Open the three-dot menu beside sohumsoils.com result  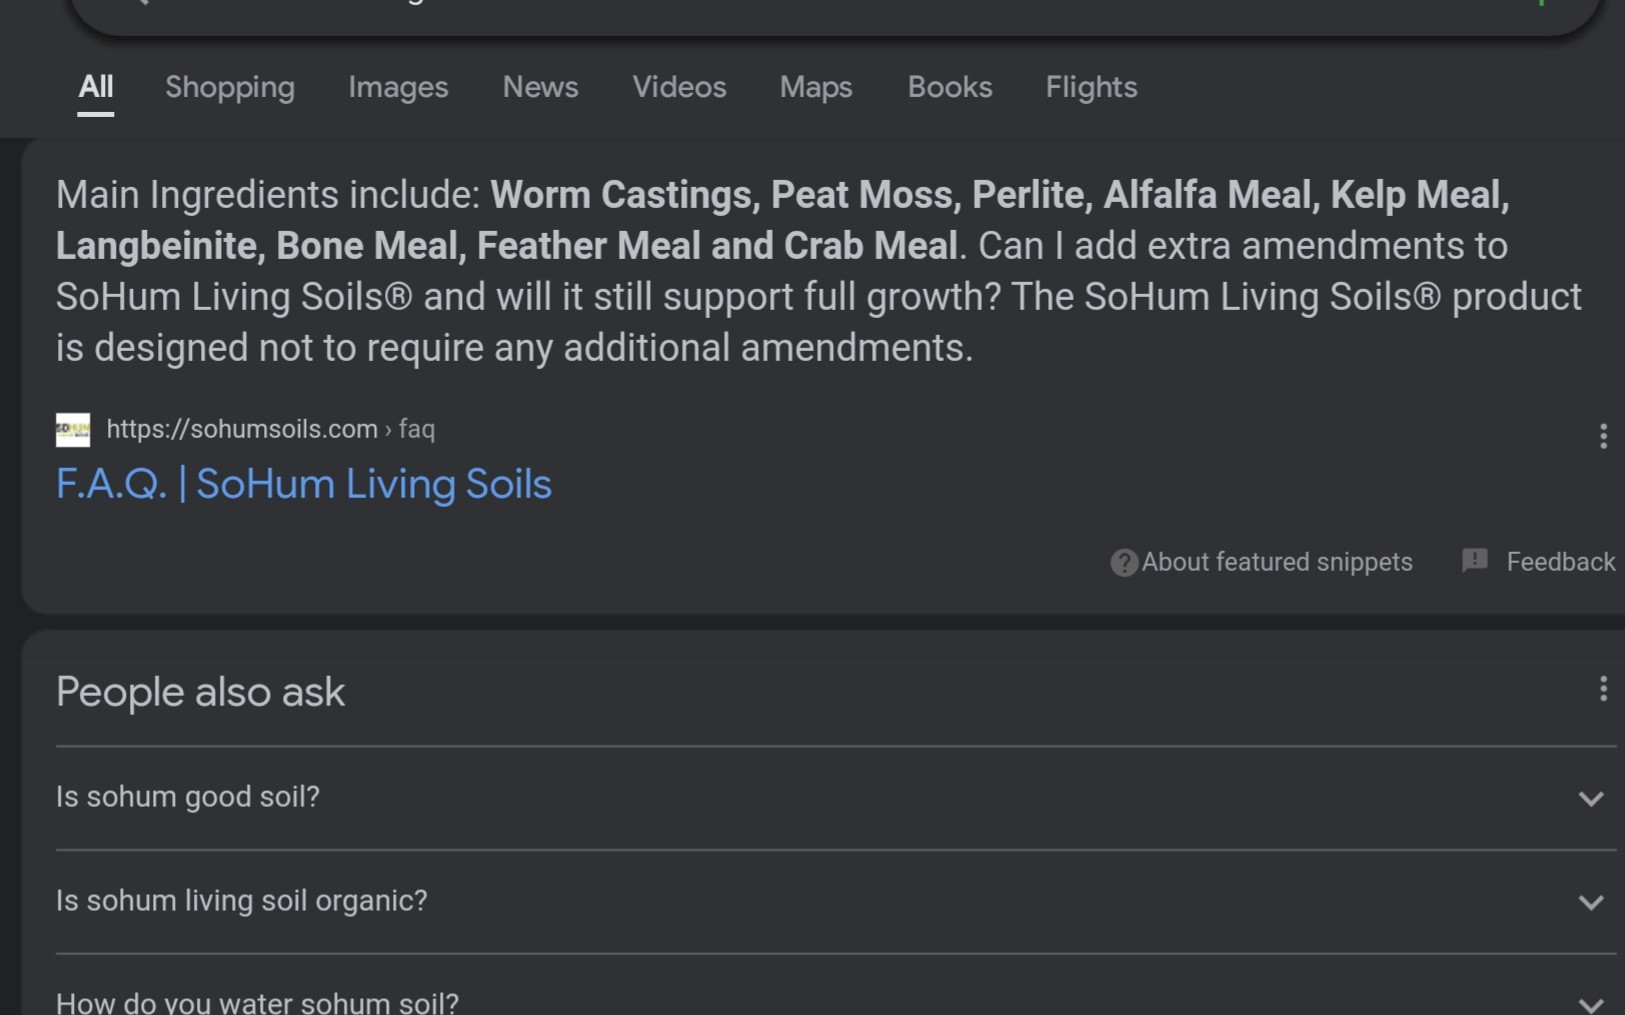(1602, 436)
